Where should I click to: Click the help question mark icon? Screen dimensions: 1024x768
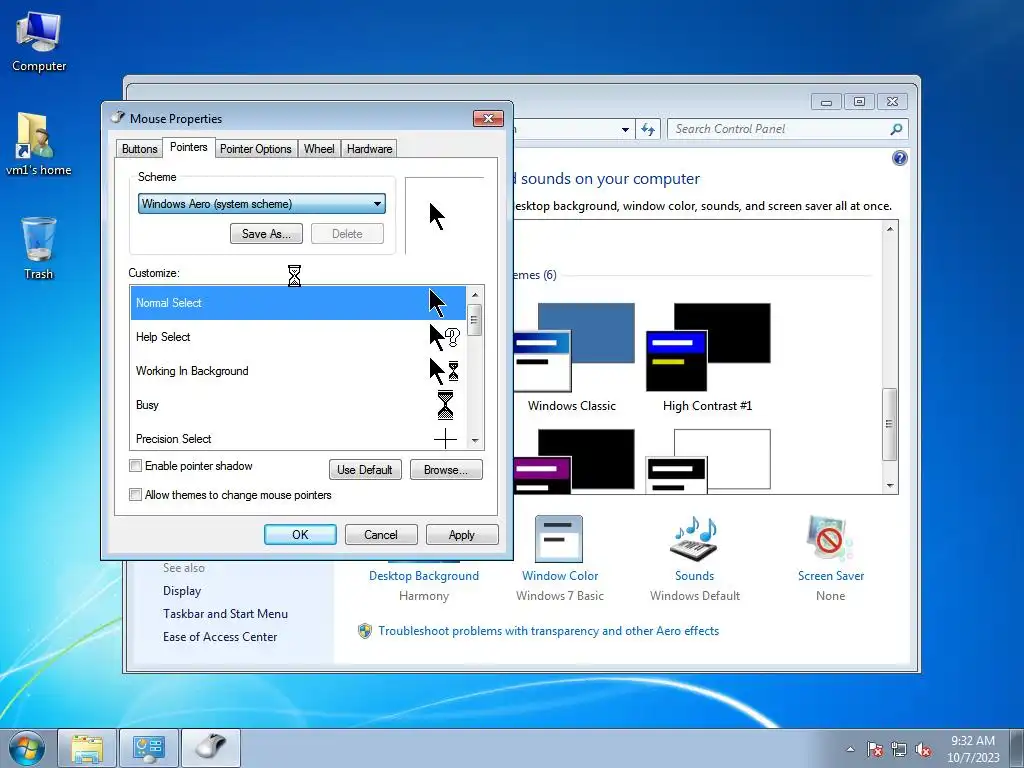(899, 158)
